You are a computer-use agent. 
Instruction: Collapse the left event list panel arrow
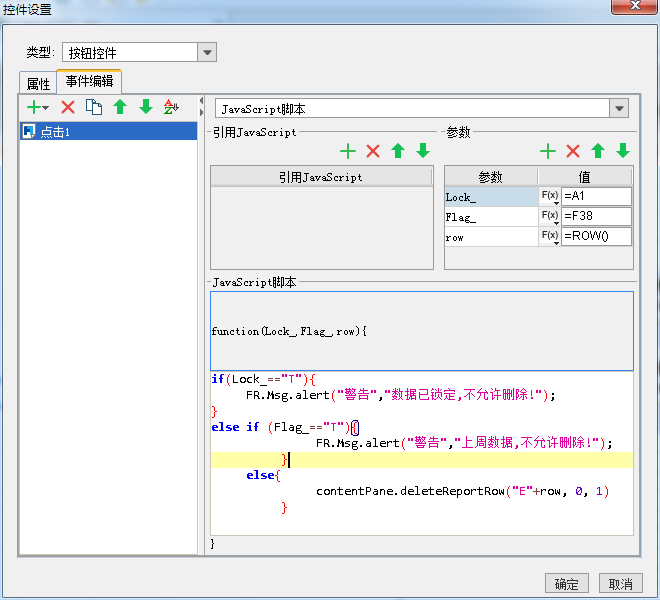click(201, 101)
